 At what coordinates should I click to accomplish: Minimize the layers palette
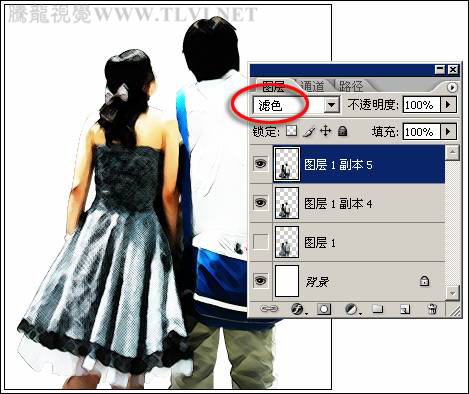440,70
